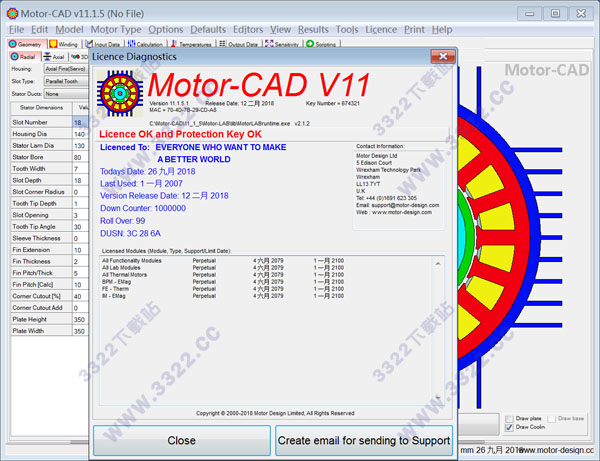Screen dimensions: 600x461
Task: Open the Tools menu
Action: 347,29
